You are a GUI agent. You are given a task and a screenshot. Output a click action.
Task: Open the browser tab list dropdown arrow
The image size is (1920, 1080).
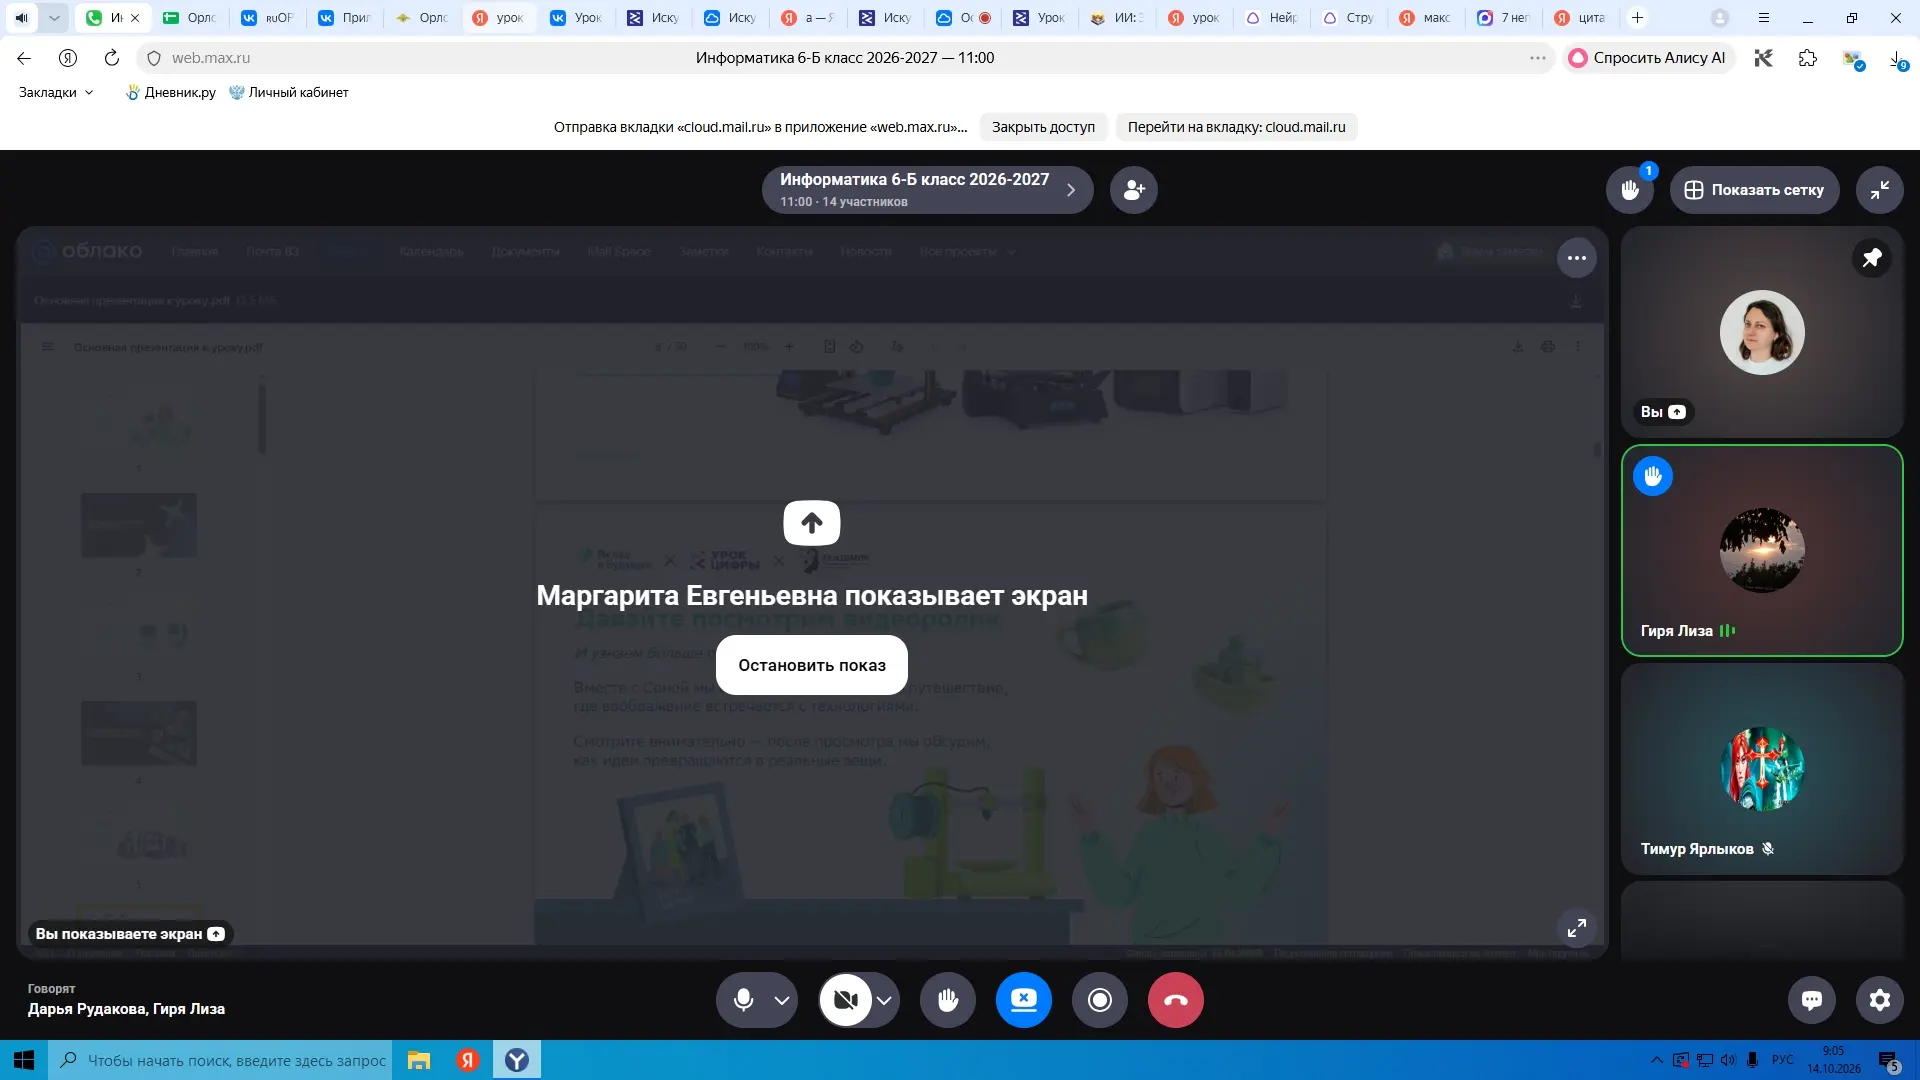tap(54, 17)
